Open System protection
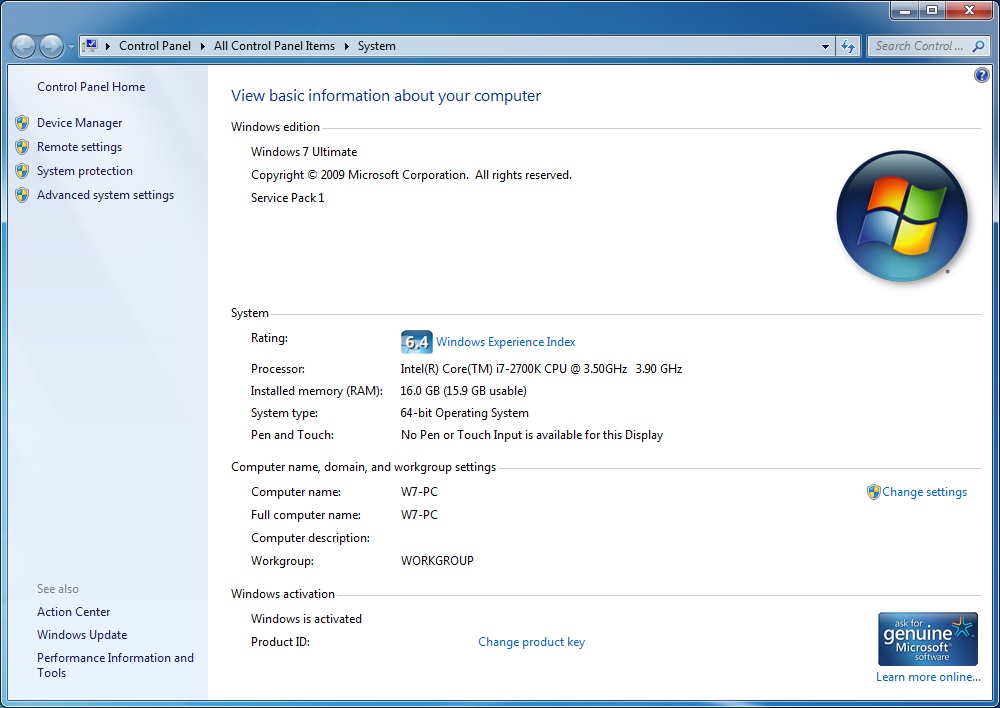1000x708 pixels. 85,171
